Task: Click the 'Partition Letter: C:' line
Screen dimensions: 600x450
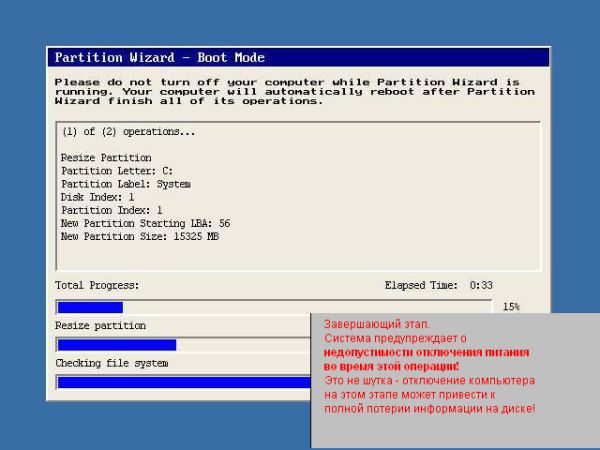Action: [117, 171]
